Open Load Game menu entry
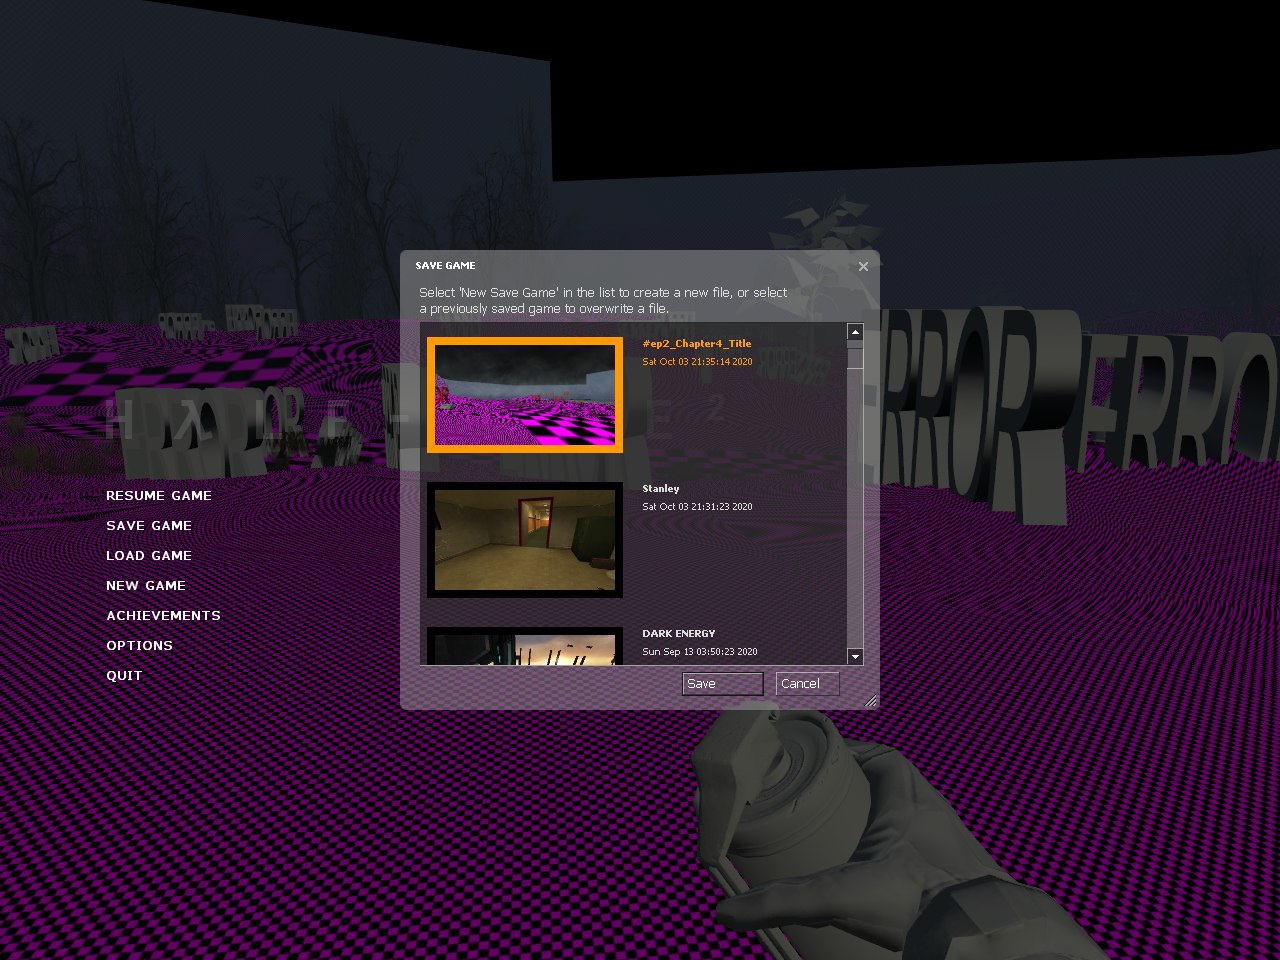The height and width of the screenshot is (960, 1280). pos(149,556)
